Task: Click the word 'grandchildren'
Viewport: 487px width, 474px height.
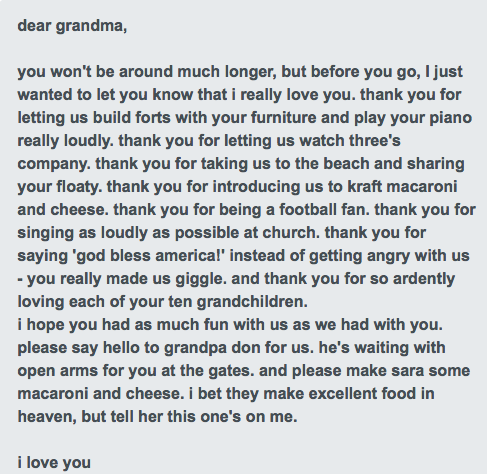Action: pos(250,302)
